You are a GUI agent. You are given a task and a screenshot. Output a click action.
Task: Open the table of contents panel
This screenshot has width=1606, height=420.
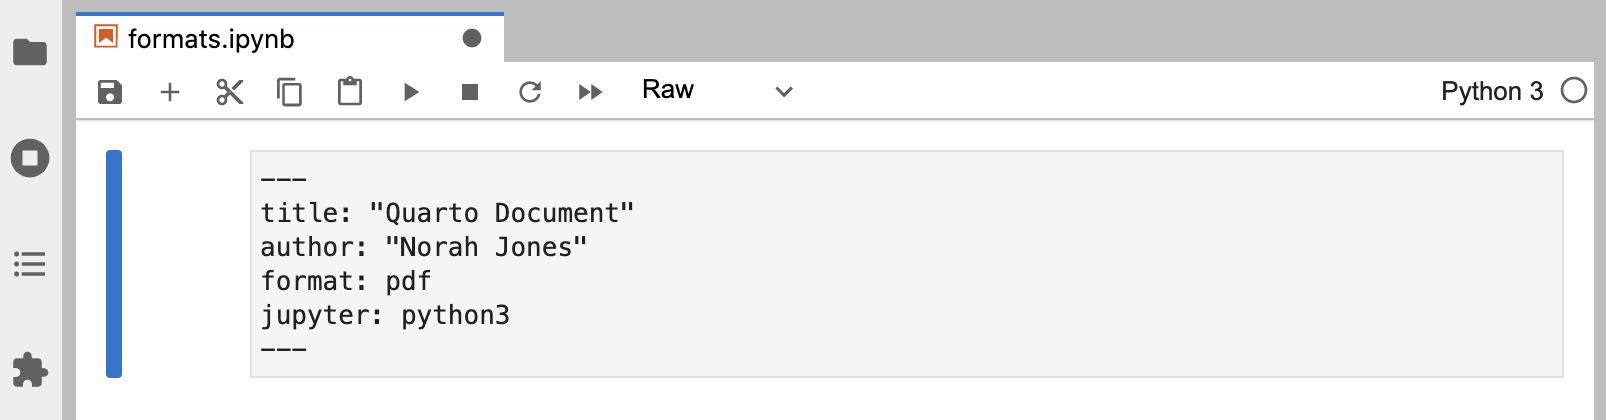(30, 264)
